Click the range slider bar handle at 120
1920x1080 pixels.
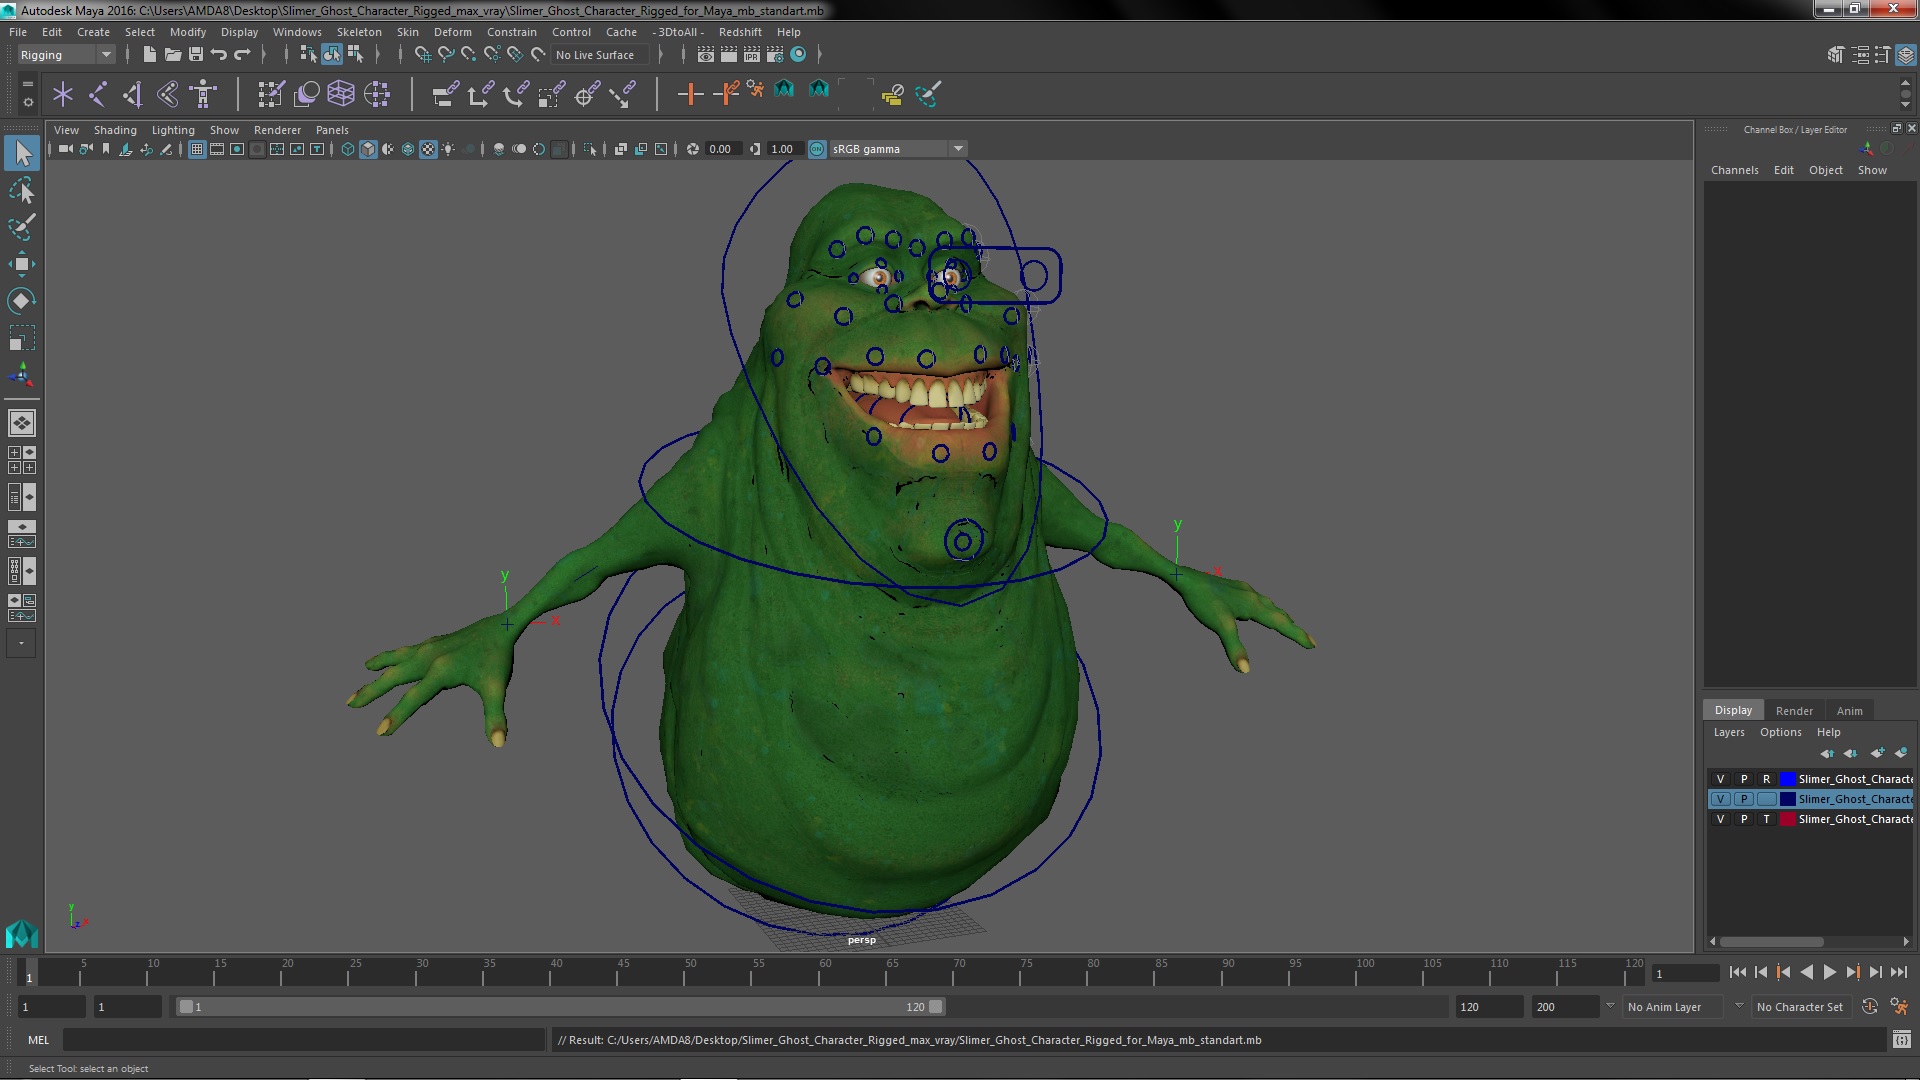935,1007
